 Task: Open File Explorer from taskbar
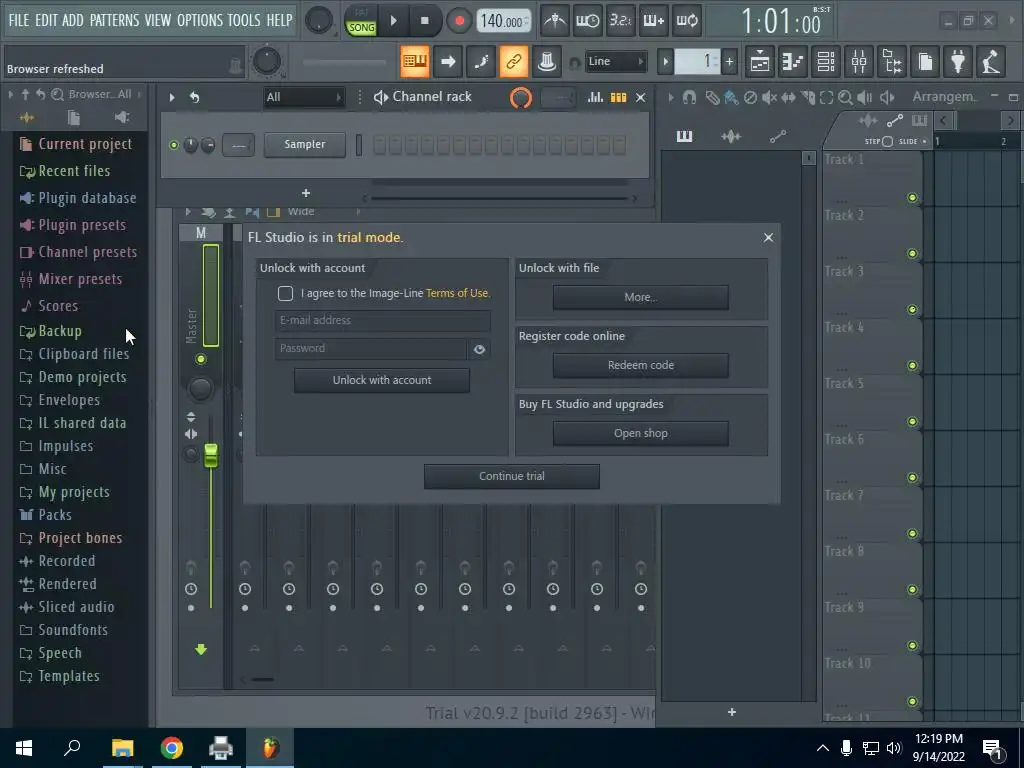tap(122, 748)
